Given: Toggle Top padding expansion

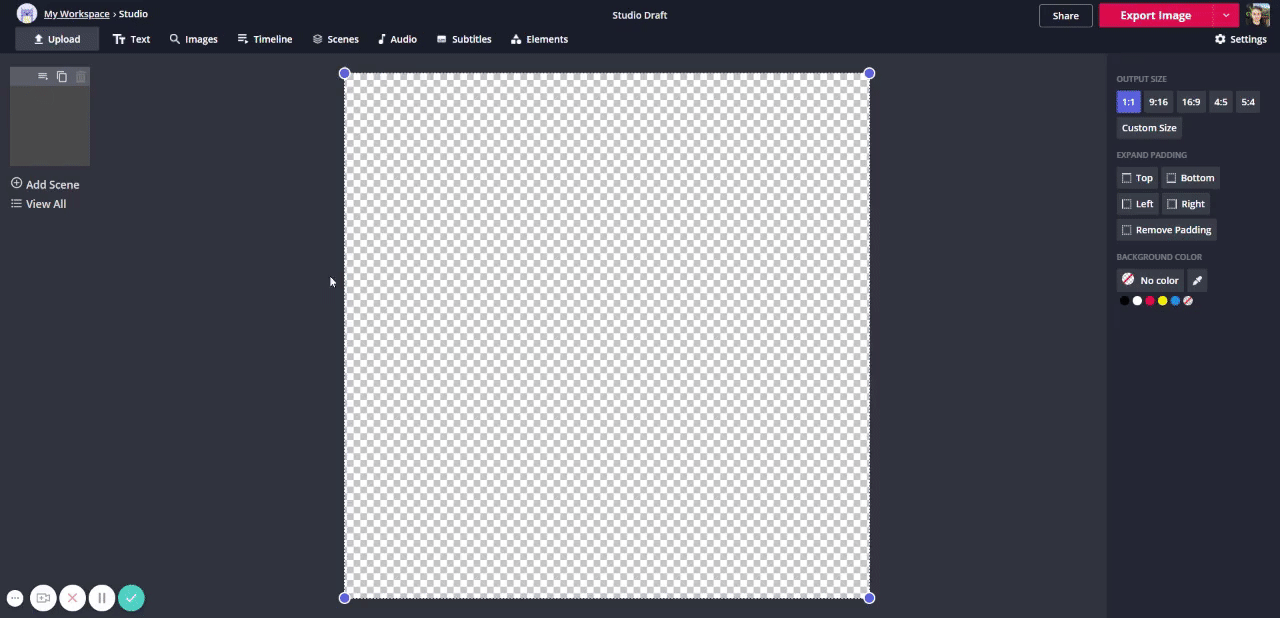Looking at the screenshot, I should click(x=1137, y=178).
